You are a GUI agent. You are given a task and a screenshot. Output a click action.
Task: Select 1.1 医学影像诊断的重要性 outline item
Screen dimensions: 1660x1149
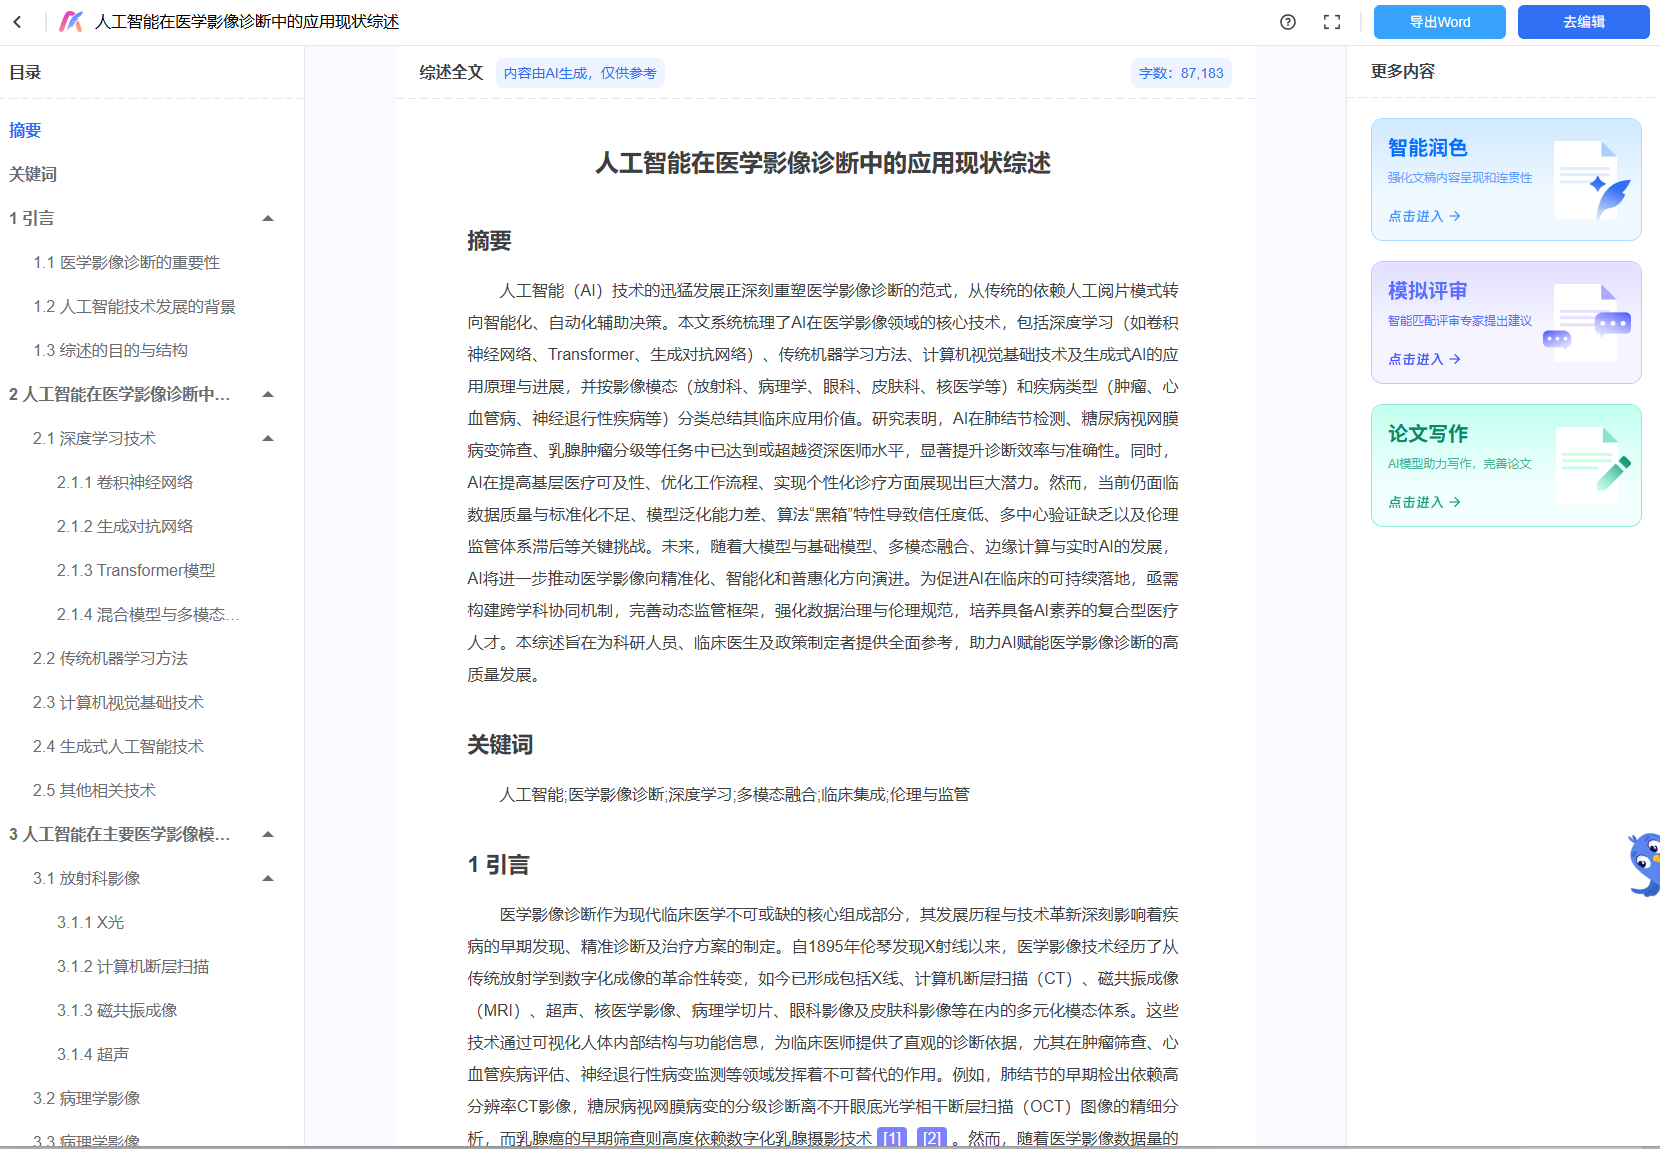[126, 262]
